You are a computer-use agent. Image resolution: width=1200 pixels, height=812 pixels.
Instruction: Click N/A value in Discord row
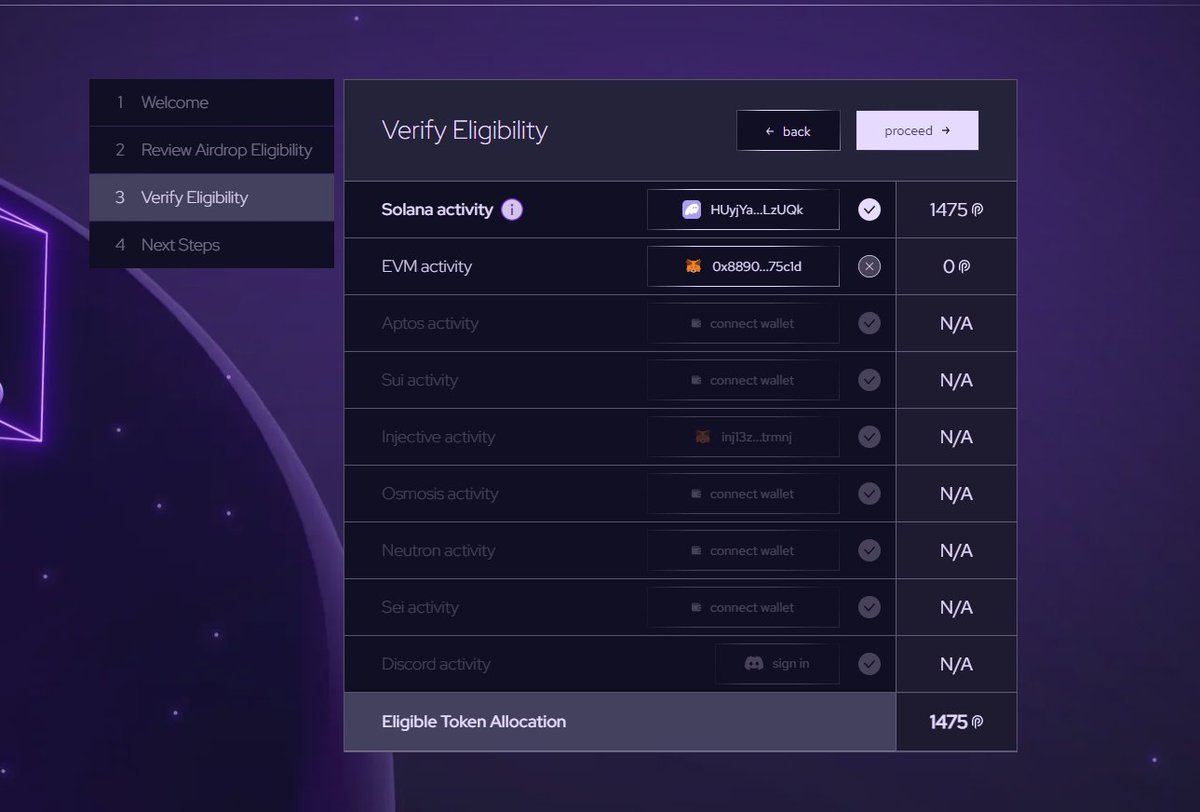(956, 664)
